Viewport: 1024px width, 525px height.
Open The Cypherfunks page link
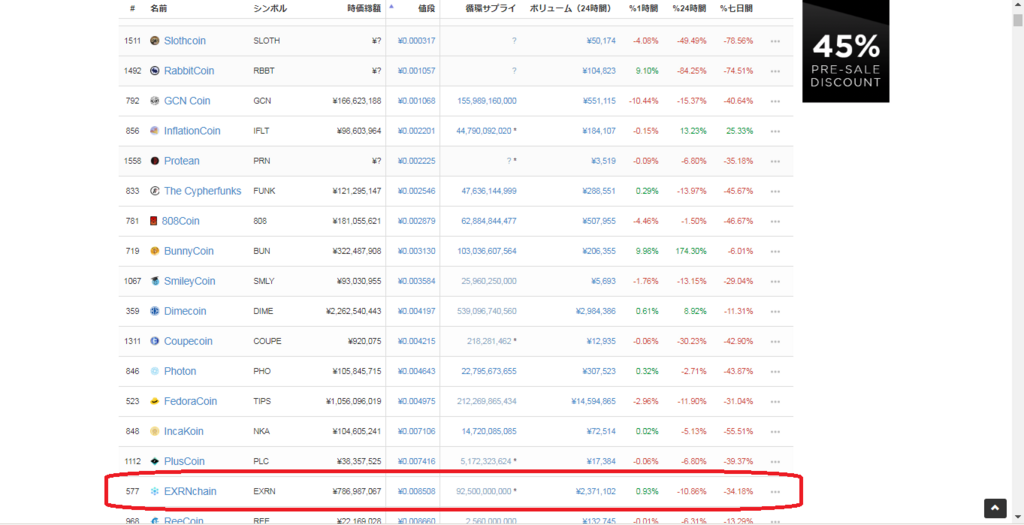click(x=202, y=191)
